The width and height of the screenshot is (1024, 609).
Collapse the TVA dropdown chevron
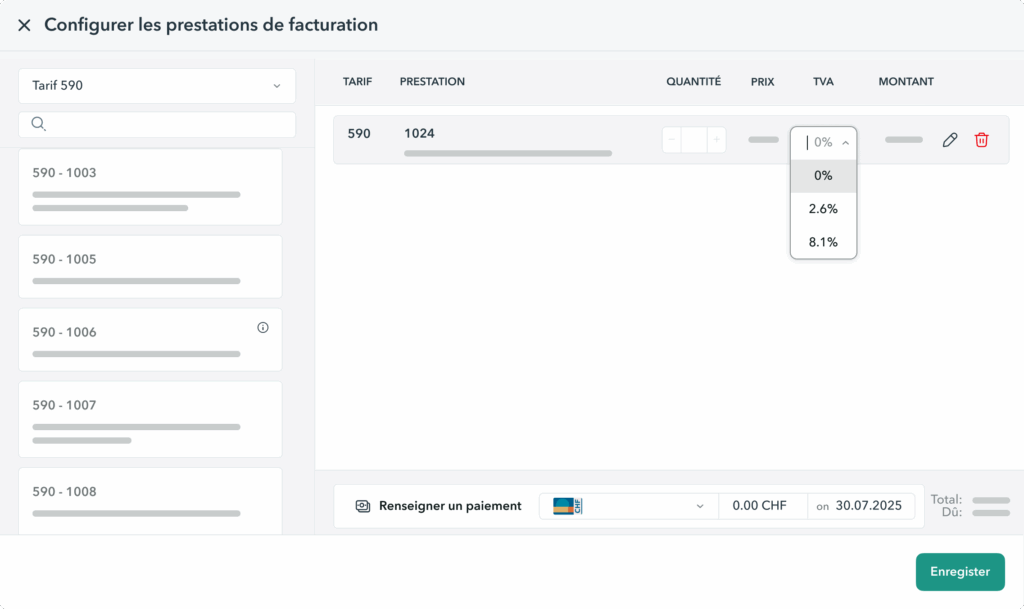[845, 143]
